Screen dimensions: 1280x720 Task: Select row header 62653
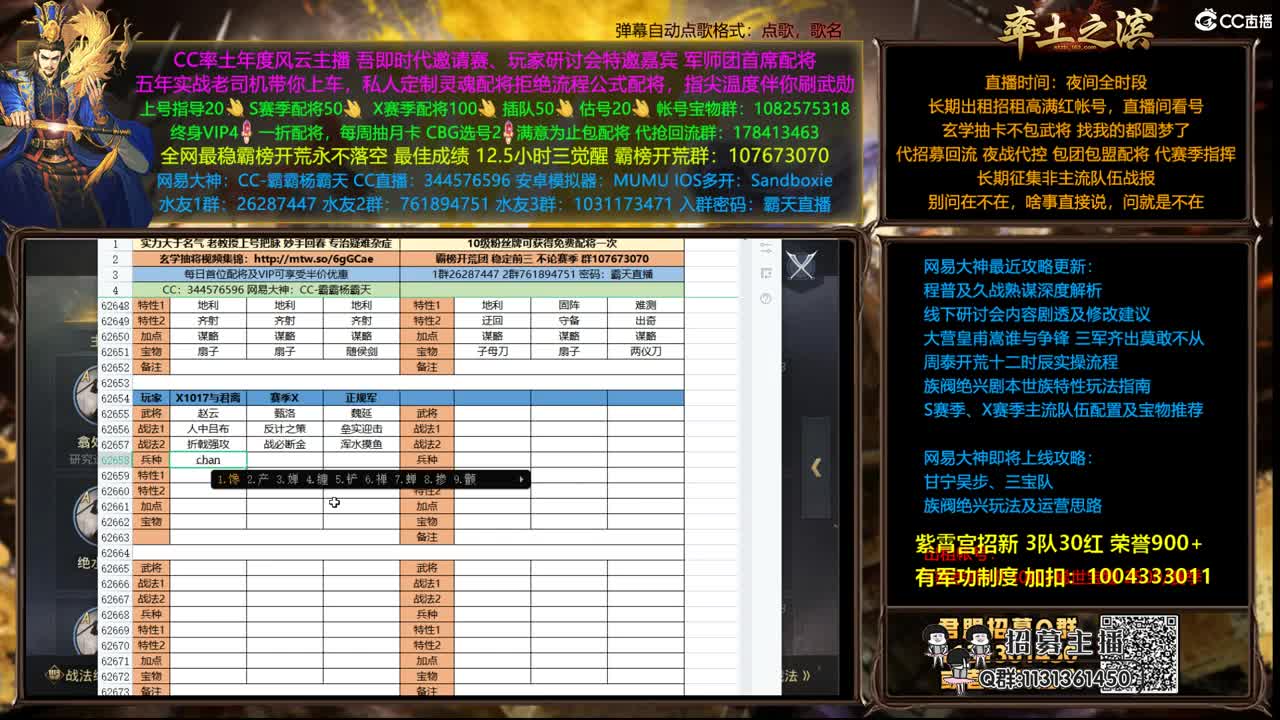[115, 383]
